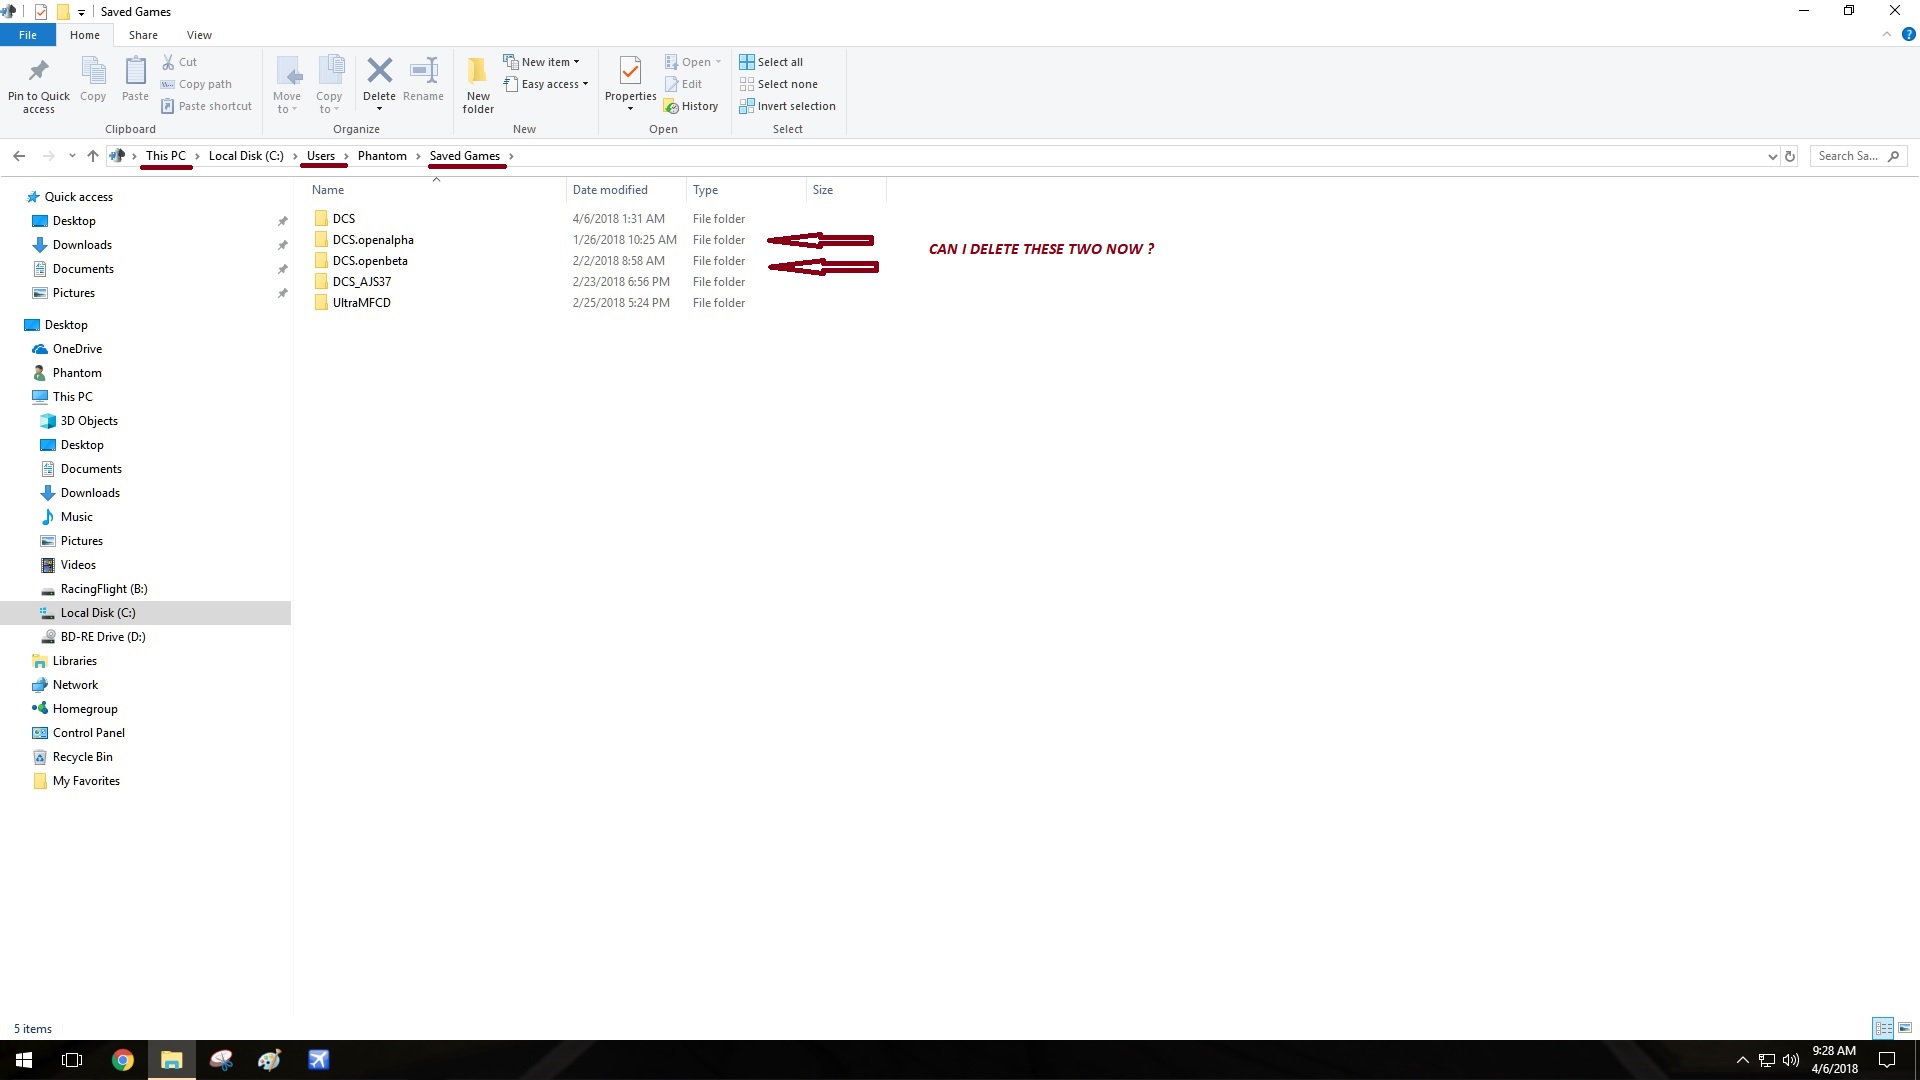
Task: Select BD-RE Drive (D:) in sidebar
Action: [x=103, y=637]
